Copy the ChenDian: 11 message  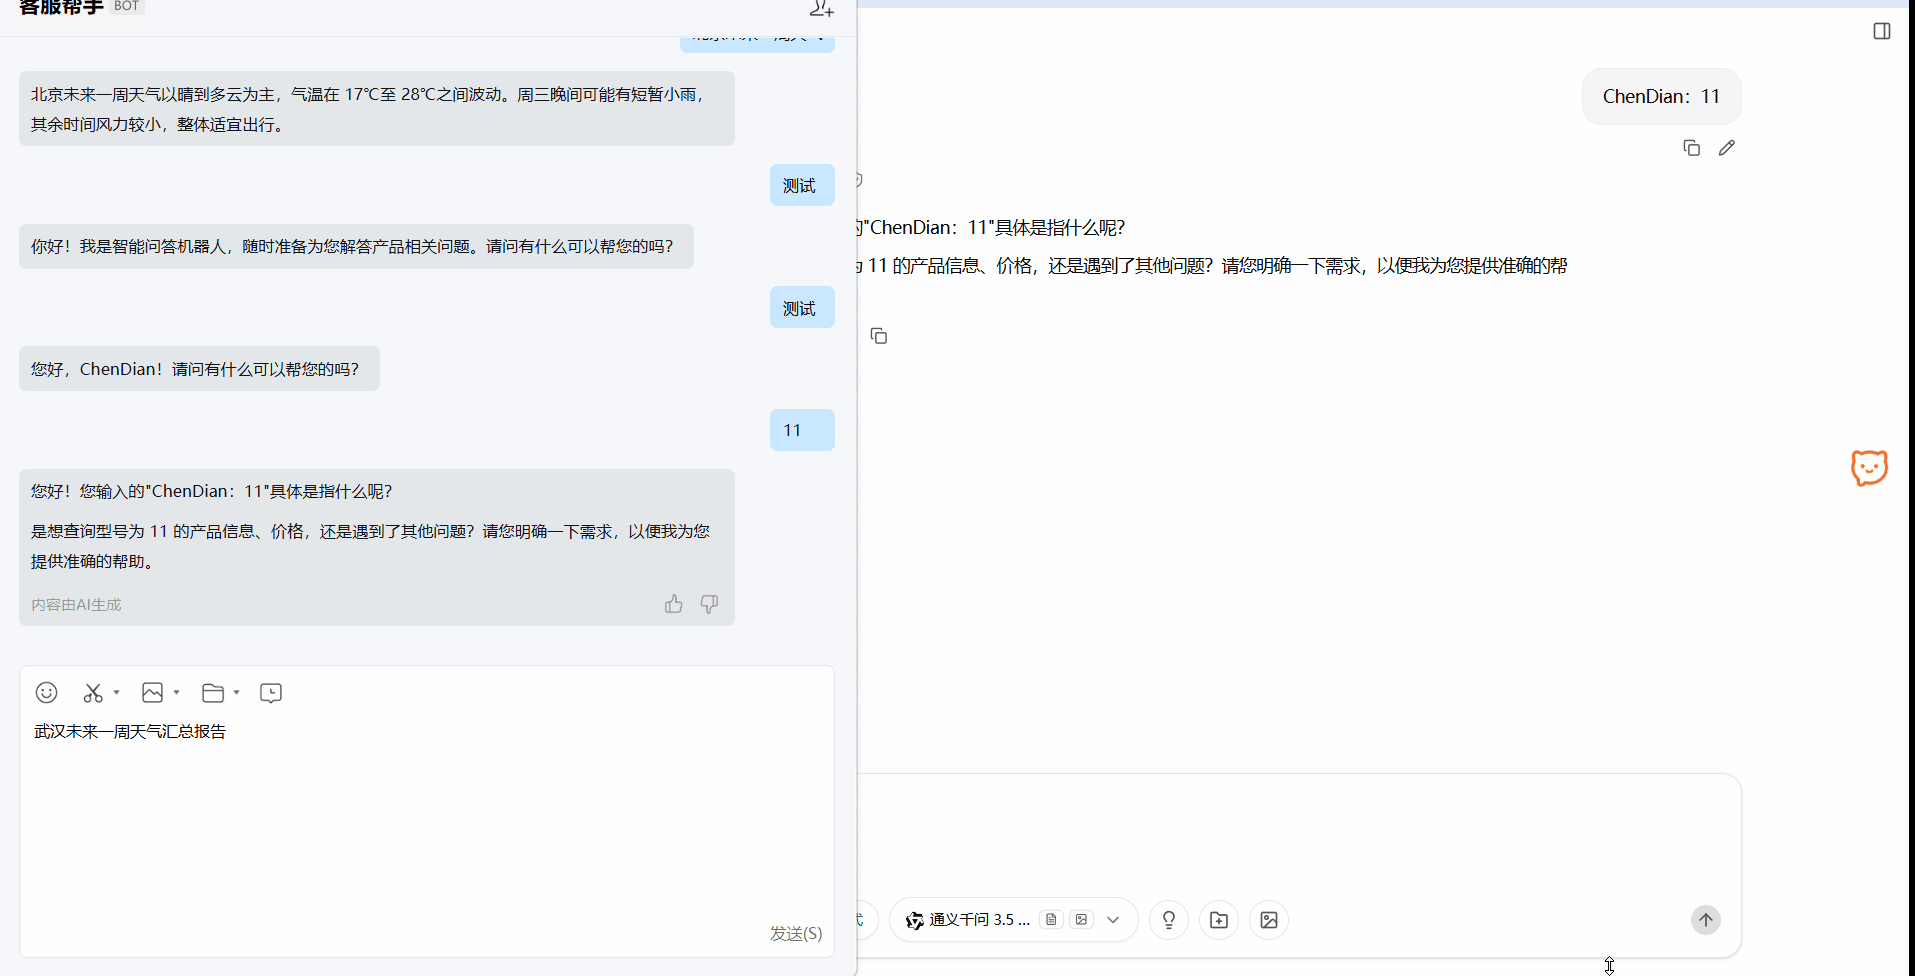1691,147
